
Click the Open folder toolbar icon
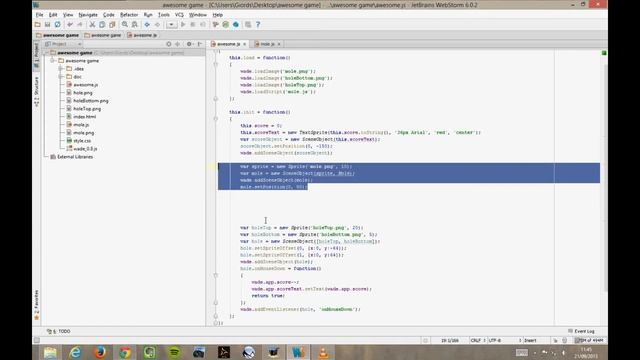click(x=38, y=24)
